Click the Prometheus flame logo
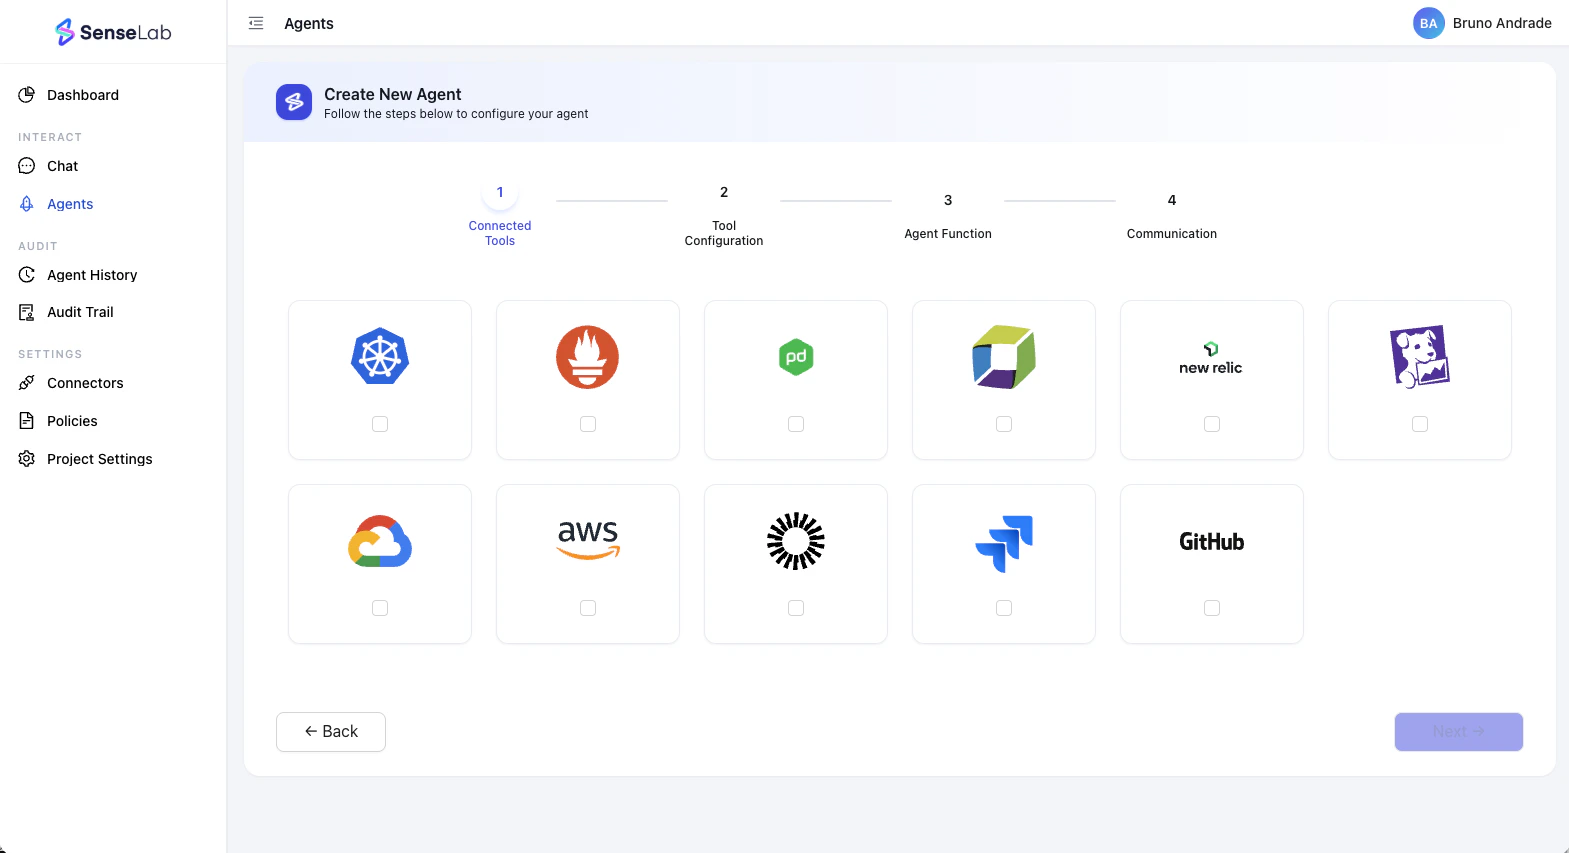 pos(588,357)
